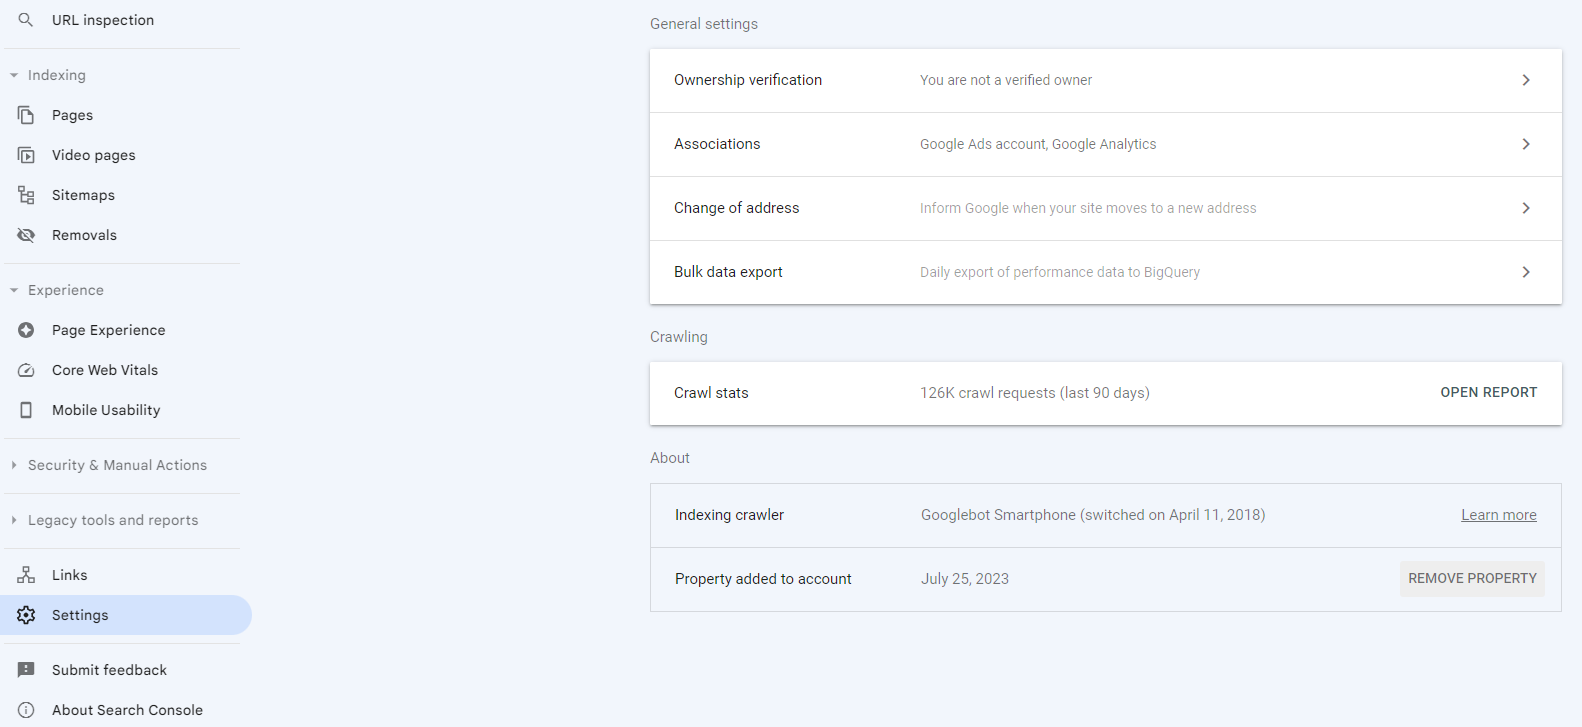Click the Removals crossed-eye icon

tap(26, 235)
